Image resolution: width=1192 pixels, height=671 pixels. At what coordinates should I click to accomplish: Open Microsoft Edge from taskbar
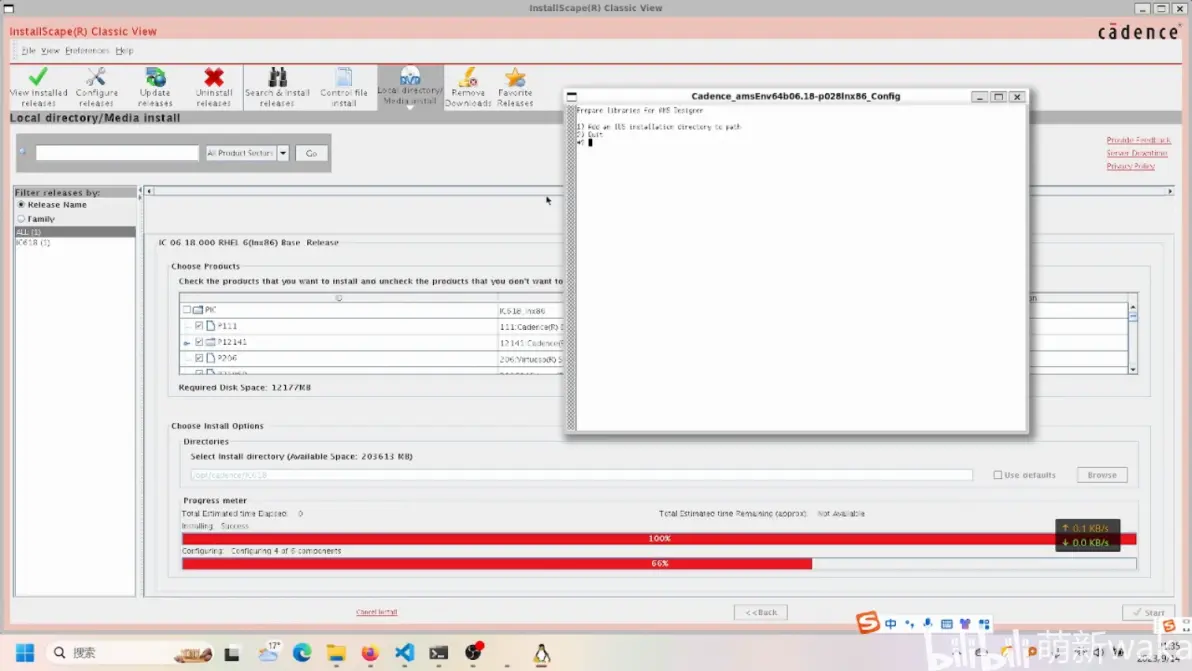click(x=302, y=653)
